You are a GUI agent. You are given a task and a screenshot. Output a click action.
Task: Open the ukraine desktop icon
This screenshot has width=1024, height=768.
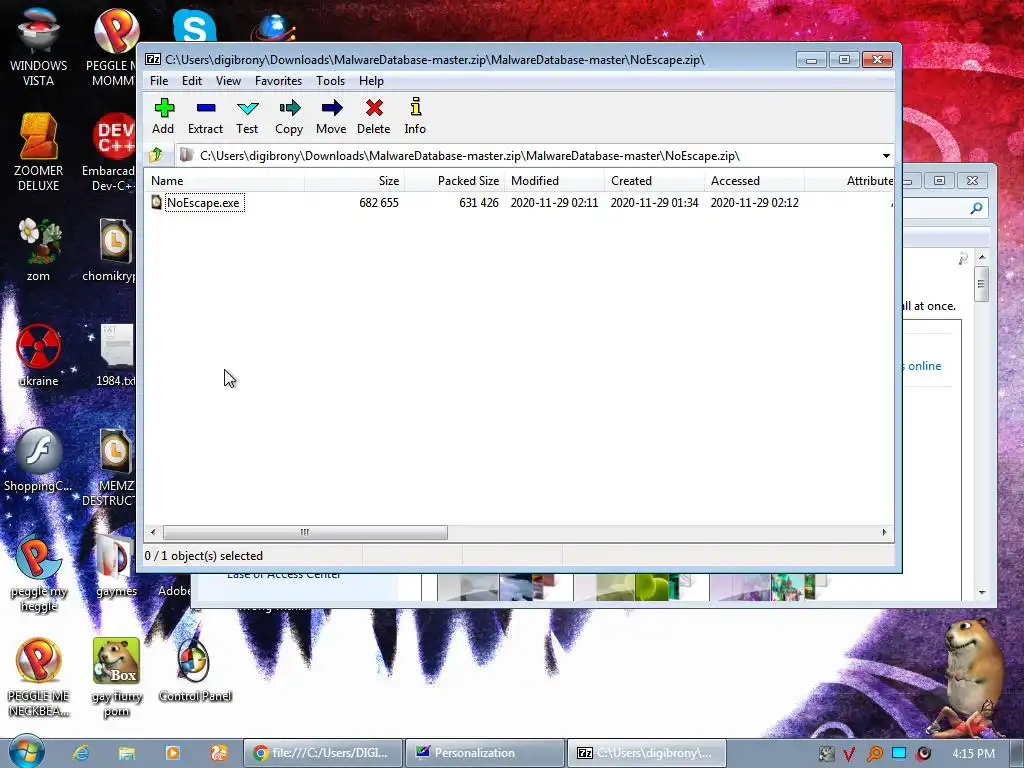point(38,355)
